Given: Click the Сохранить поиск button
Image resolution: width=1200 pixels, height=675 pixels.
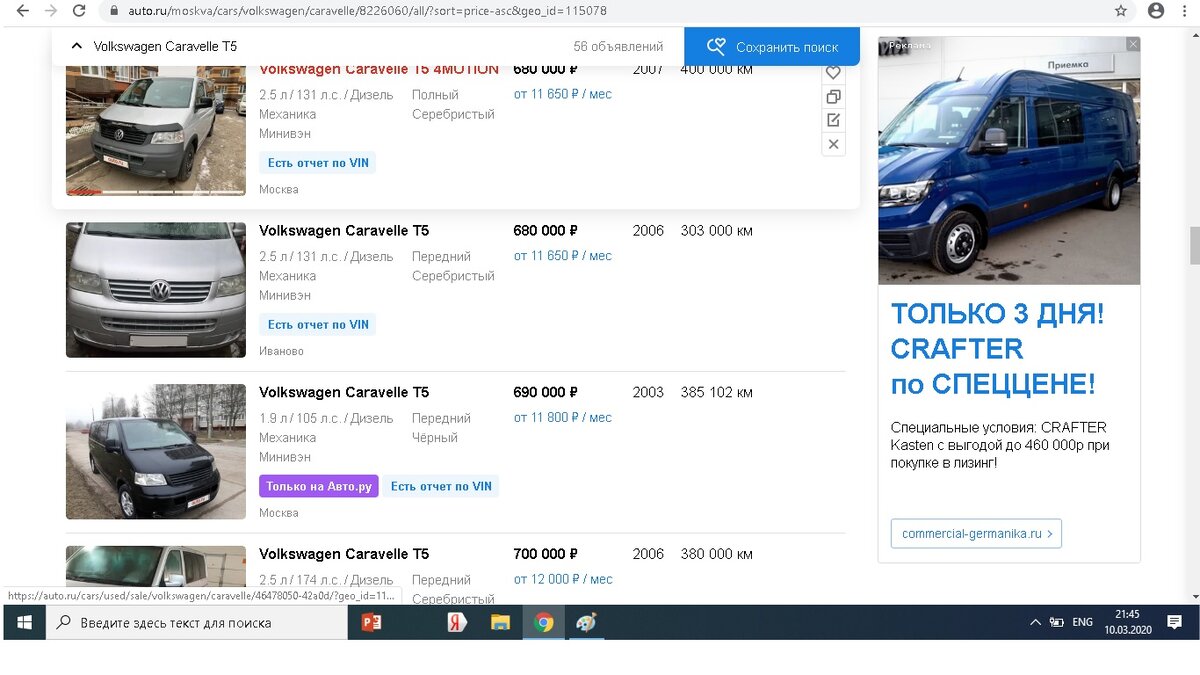Looking at the screenshot, I should pos(771,47).
